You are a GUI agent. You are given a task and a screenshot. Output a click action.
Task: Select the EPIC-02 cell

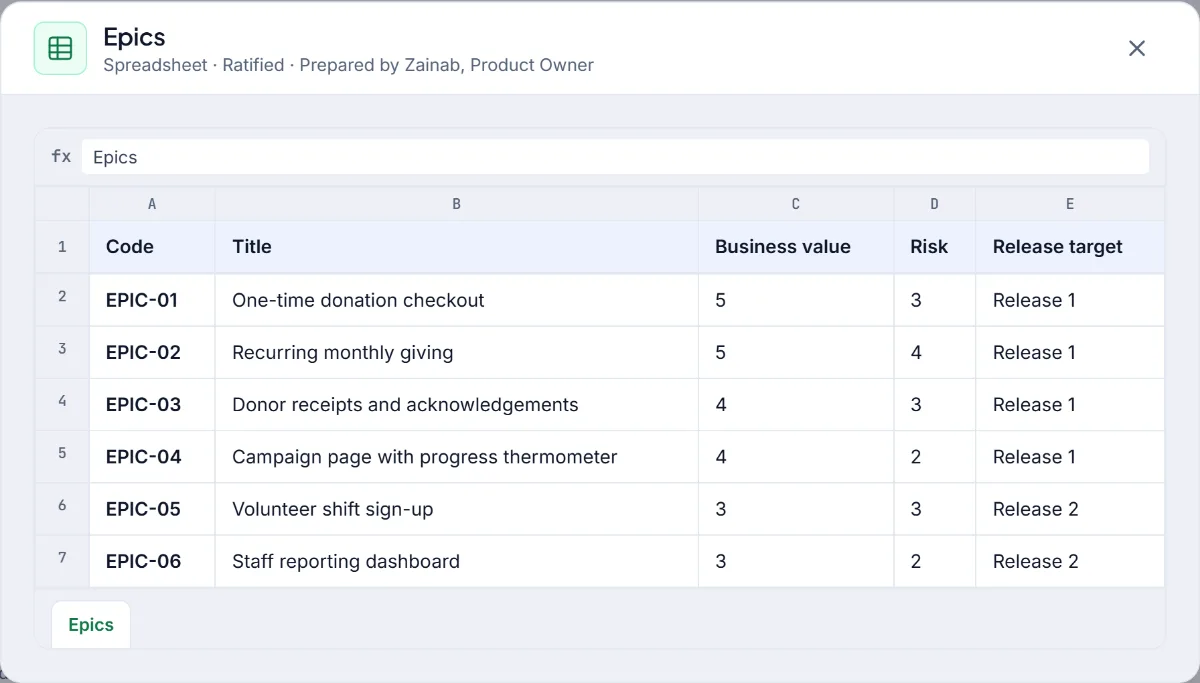pyautogui.click(x=152, y=352)
